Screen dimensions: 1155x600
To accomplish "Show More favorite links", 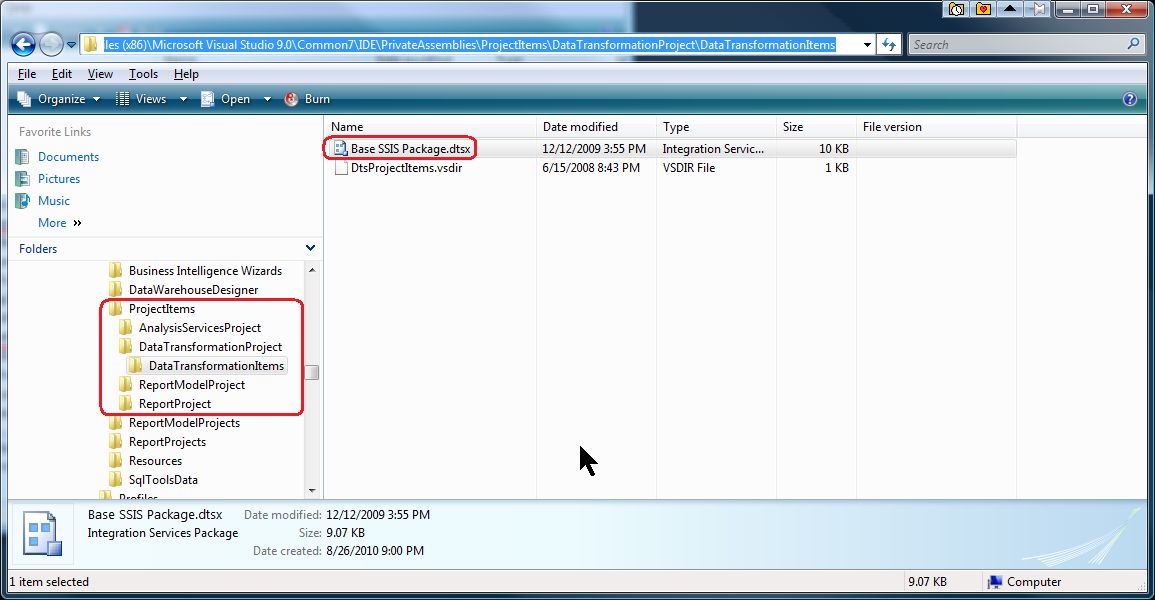I will click(60, 223).
